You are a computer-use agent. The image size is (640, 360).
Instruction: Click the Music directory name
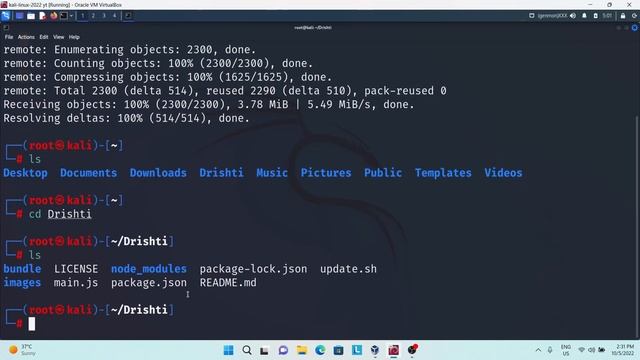pyautogui.click(x=272, y=173)
